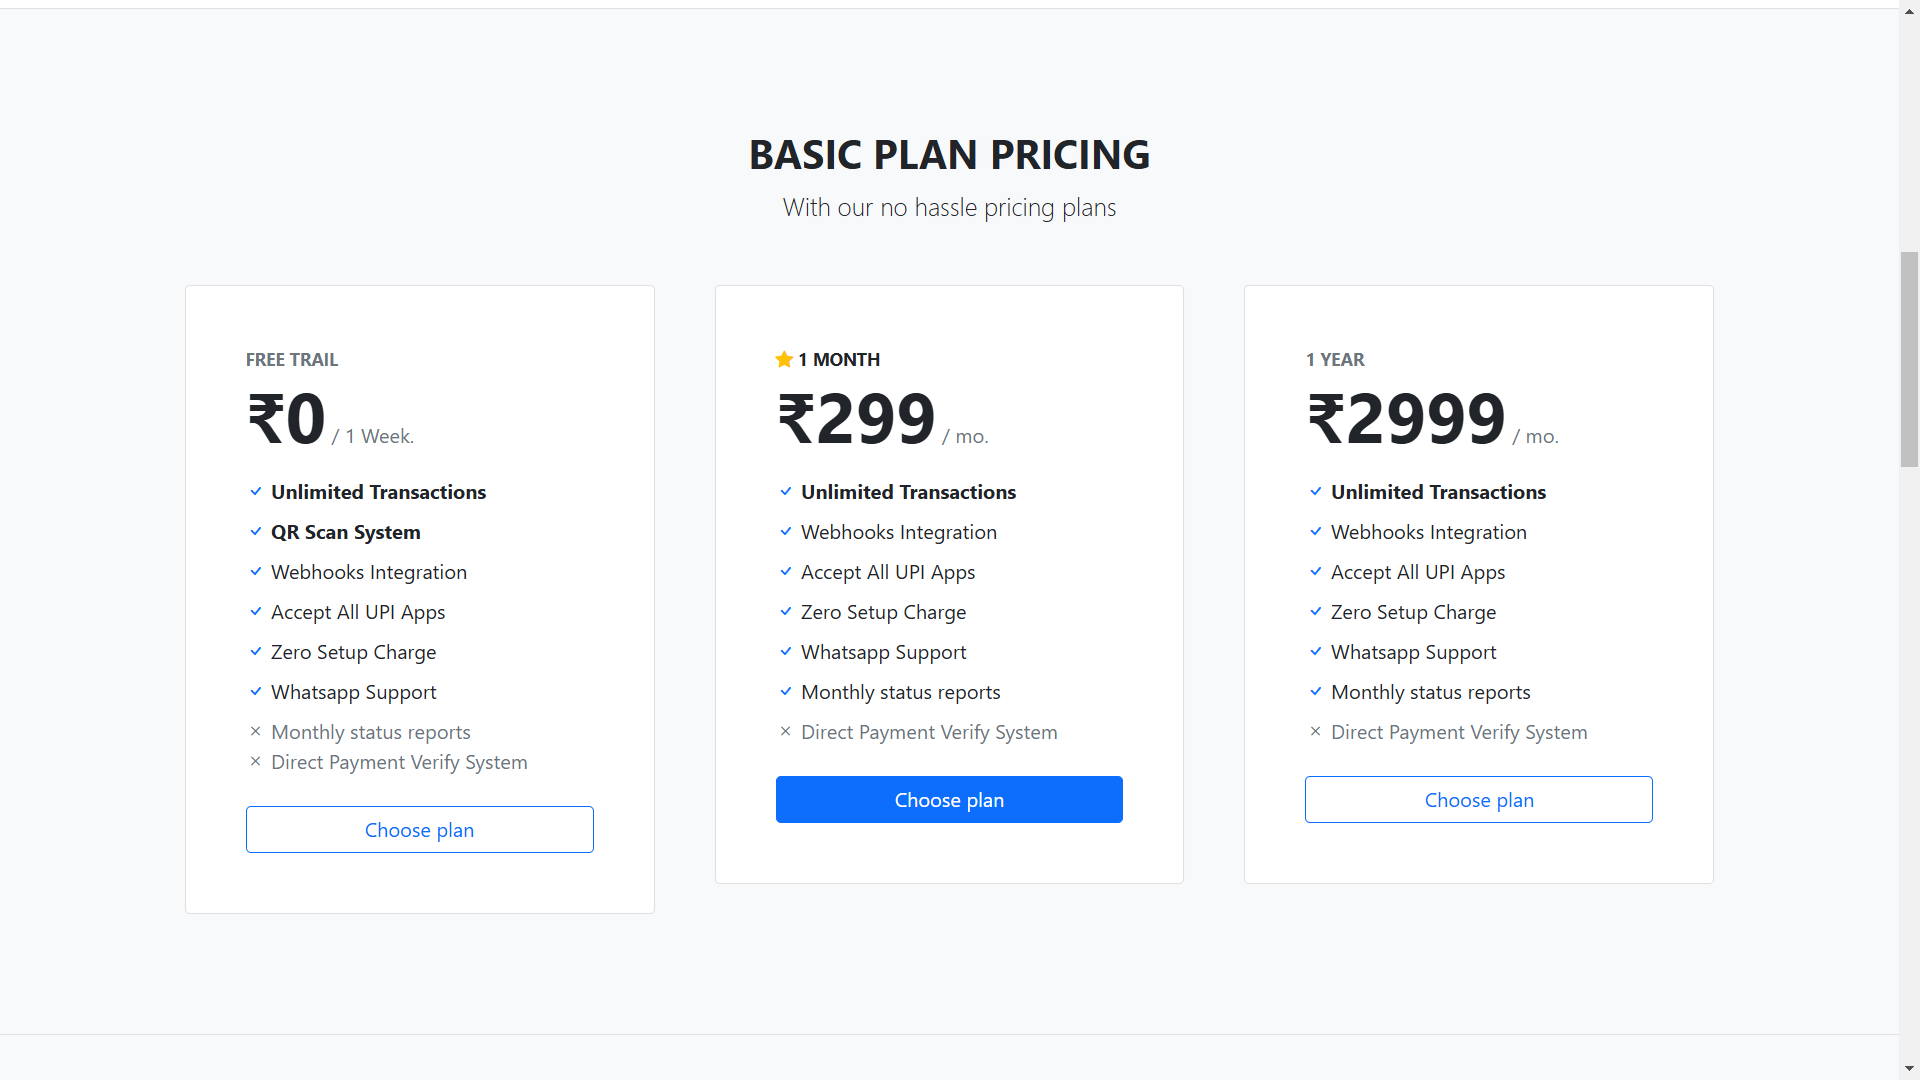Click the FREE TRAIL plan label
Screen dimensions: 1920x1080
tap(292, 360)
